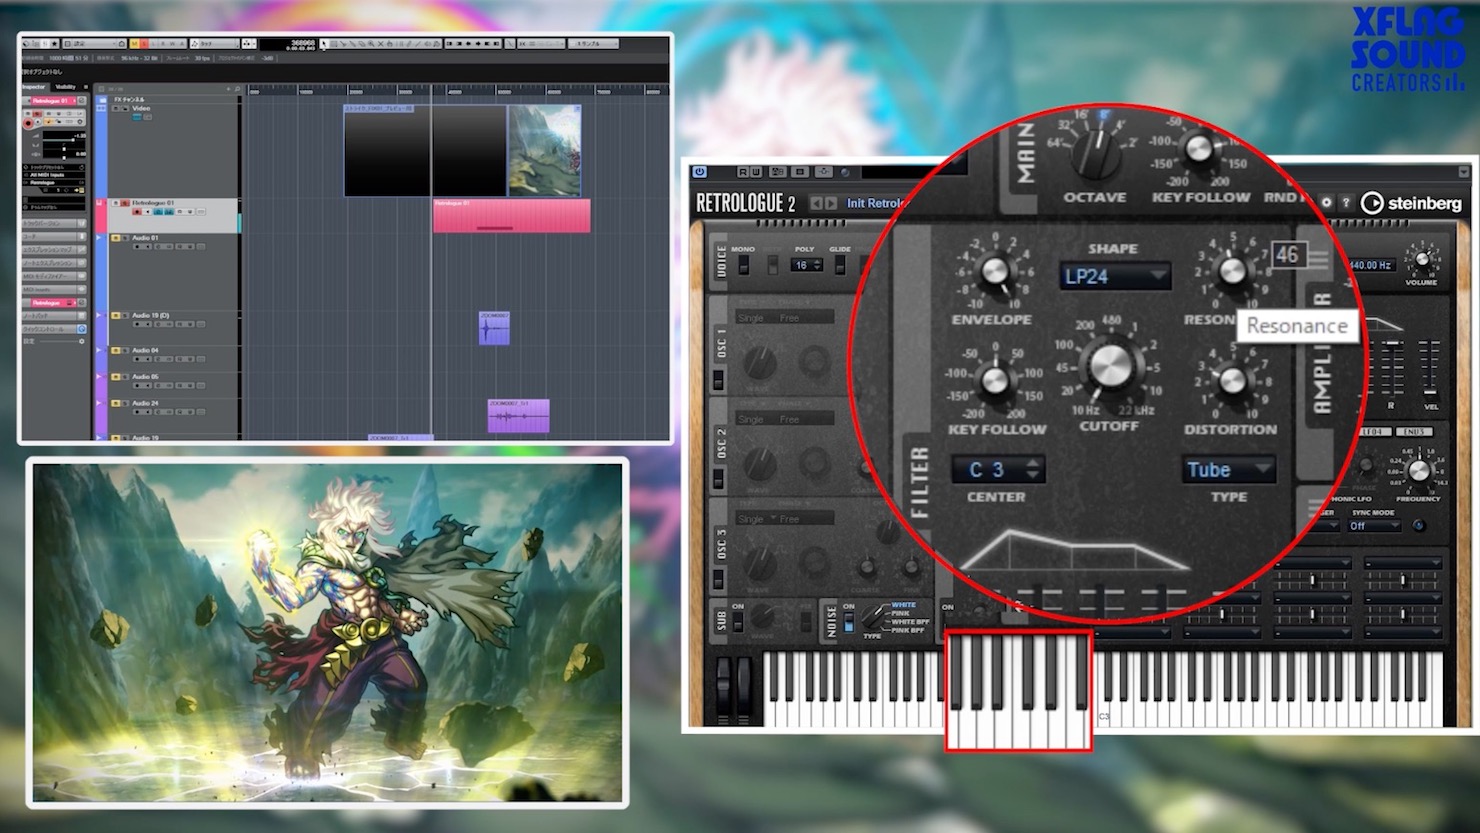The image size is (1480, 833).
Task: Toggle the Voice Glide switch
Action: [x=840, y=265]
